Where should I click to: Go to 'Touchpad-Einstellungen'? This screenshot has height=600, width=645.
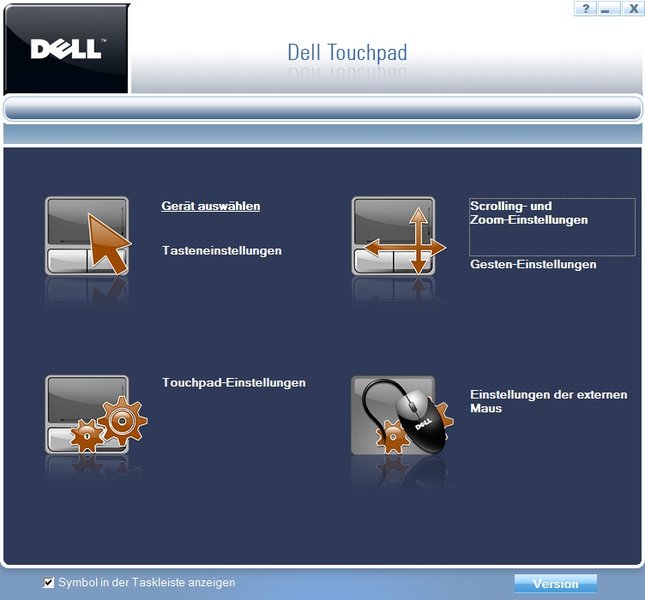tap(234, 382)
